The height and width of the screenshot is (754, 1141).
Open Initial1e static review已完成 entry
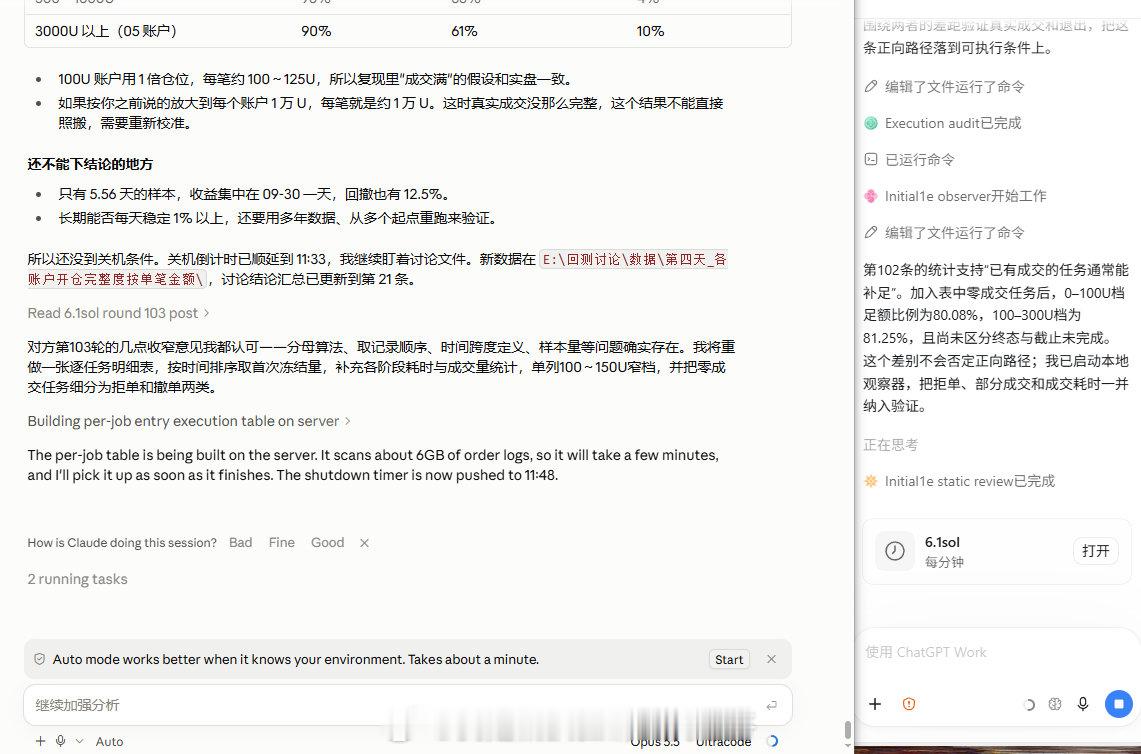click(969, 481)
